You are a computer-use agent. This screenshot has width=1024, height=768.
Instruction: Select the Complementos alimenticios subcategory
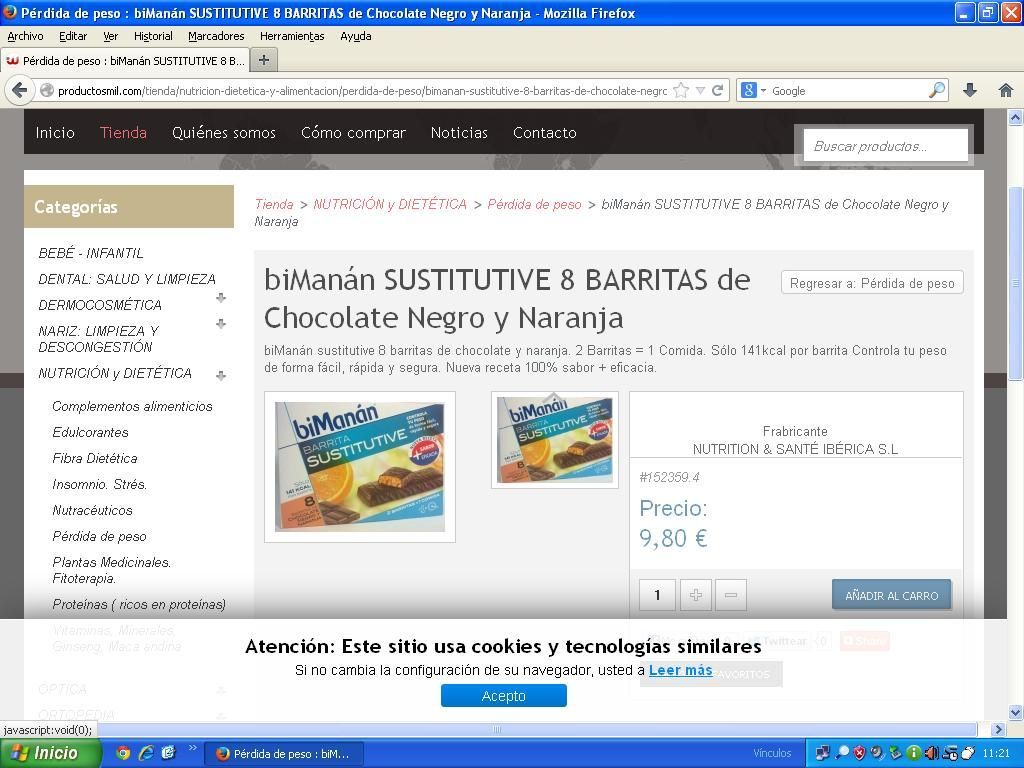click(133, 406)
